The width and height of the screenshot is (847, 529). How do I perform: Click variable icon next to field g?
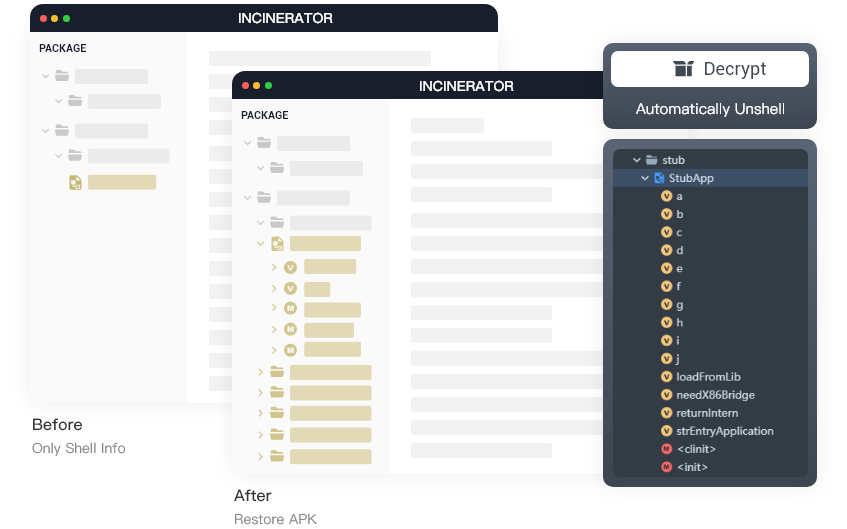(x=667, y=305)
